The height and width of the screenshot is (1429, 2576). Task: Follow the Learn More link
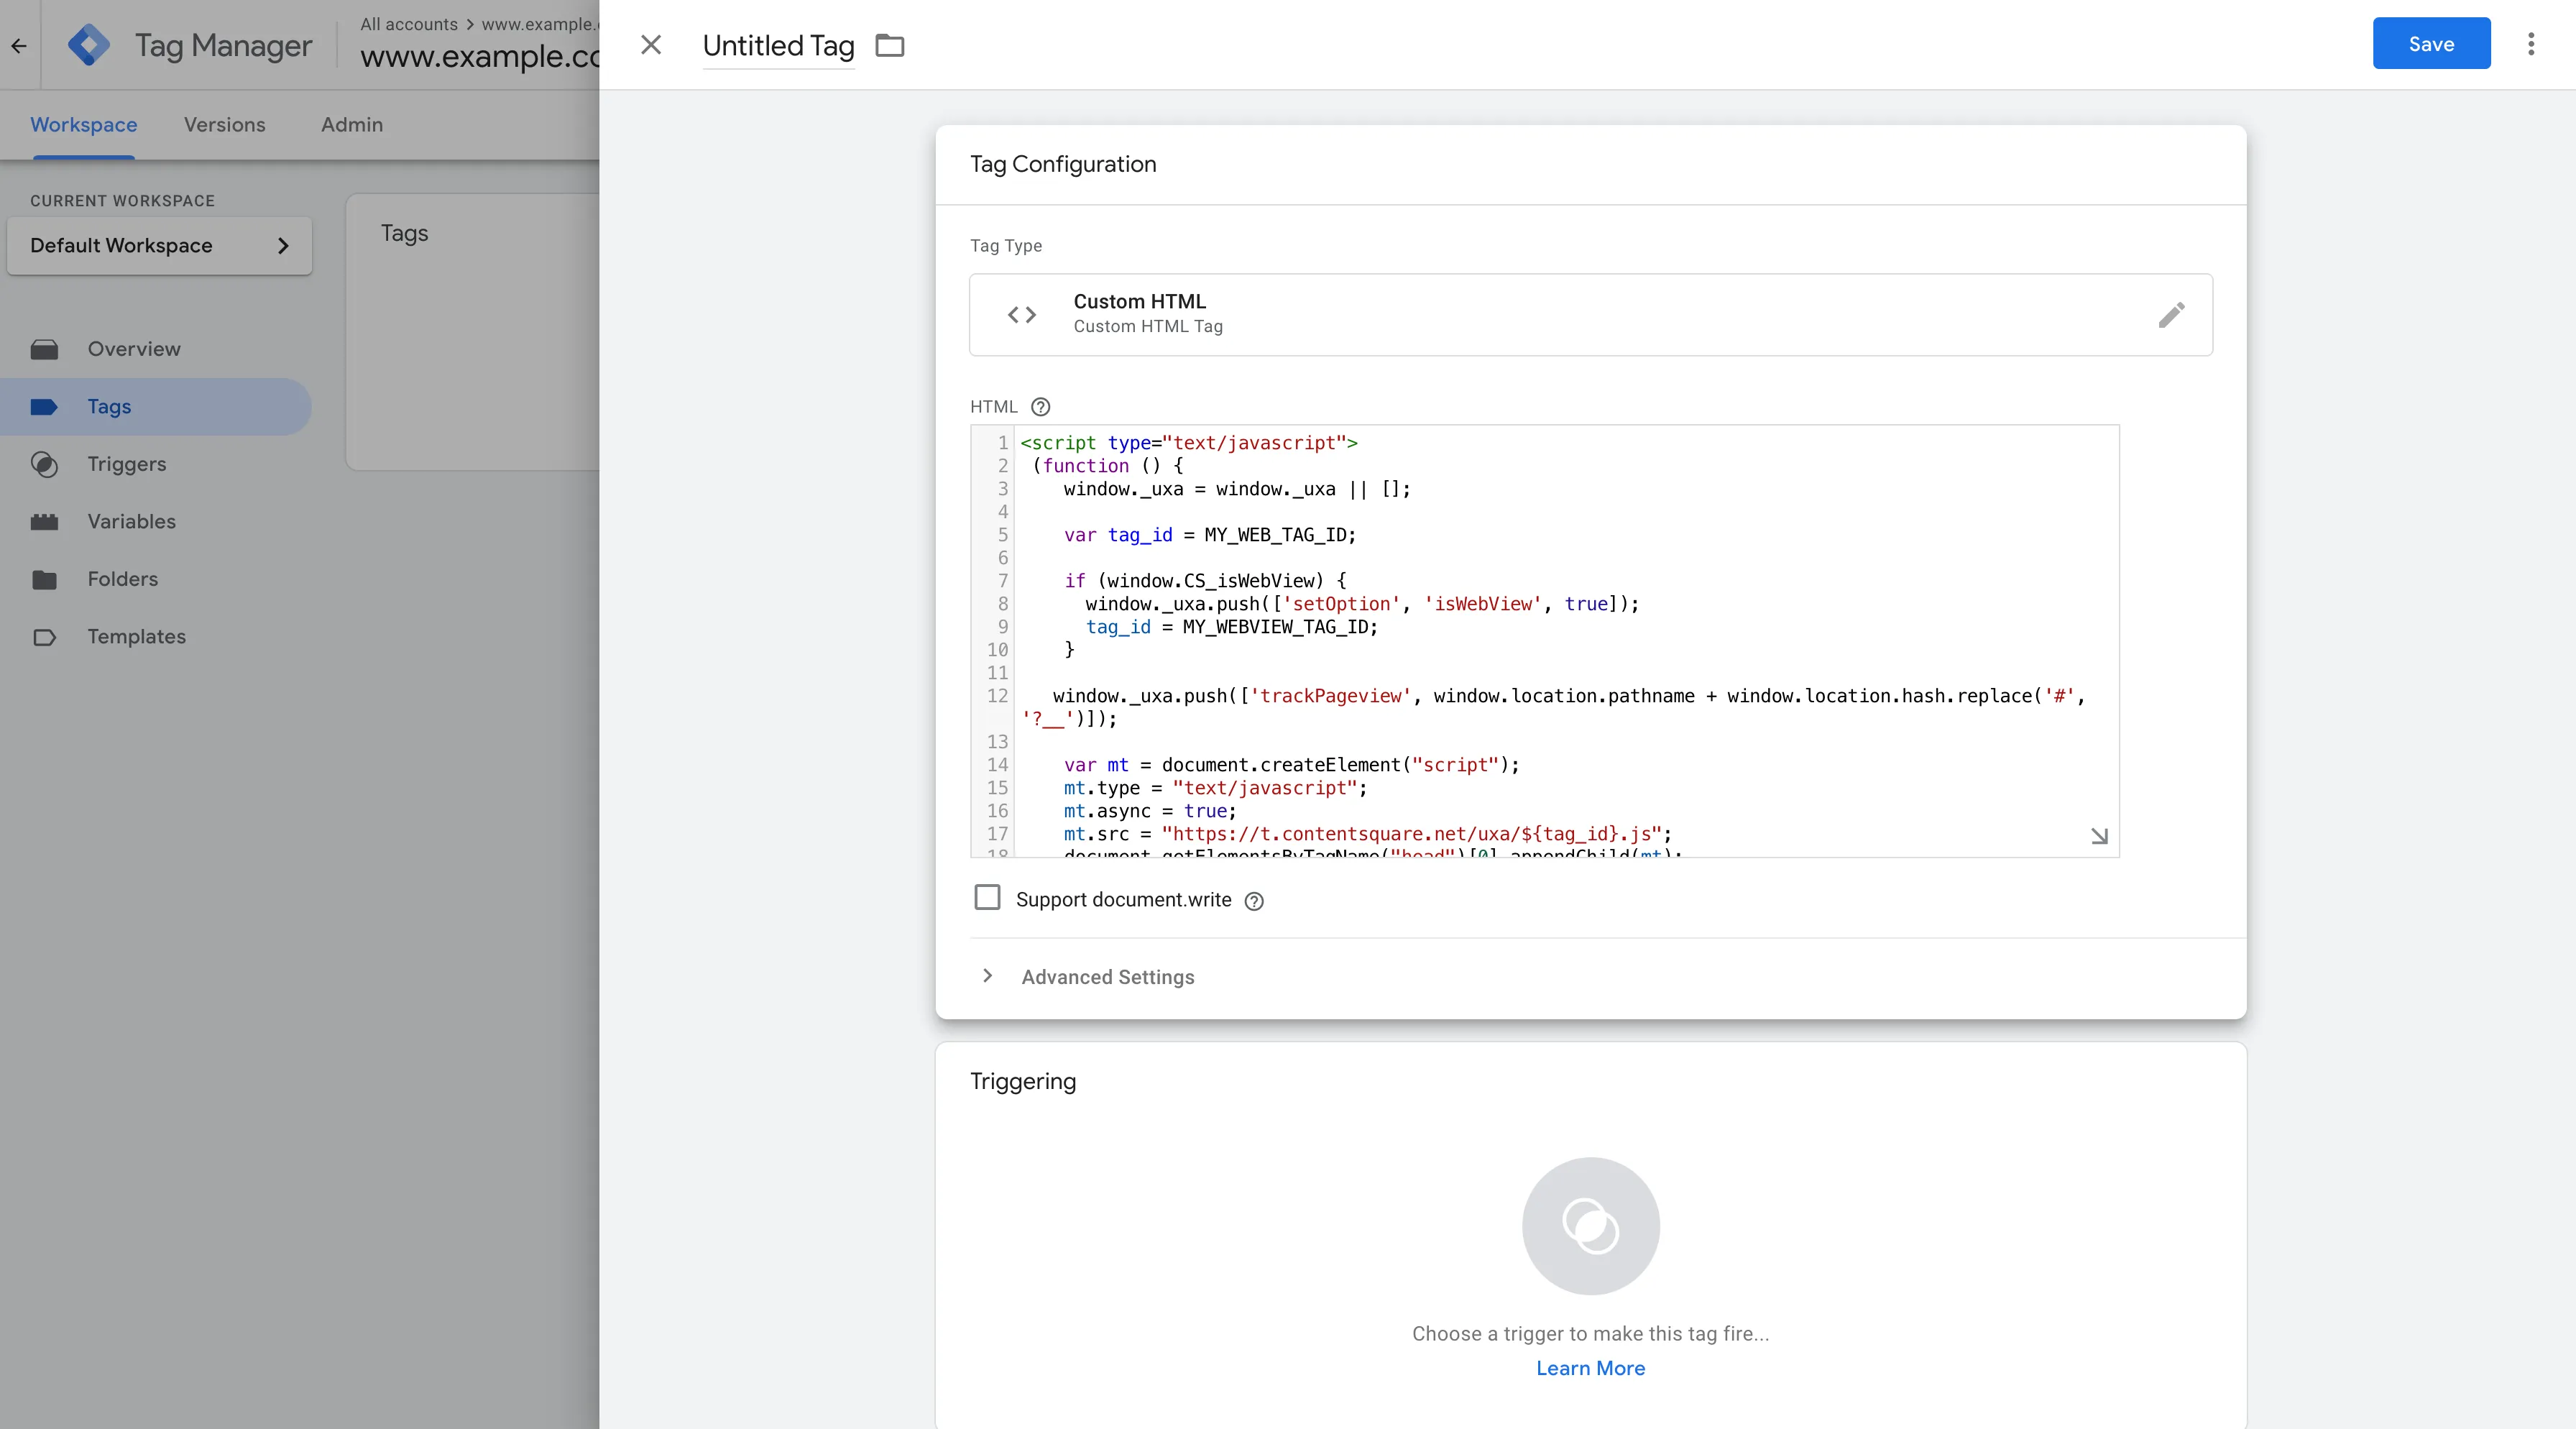(1590, 1368)
